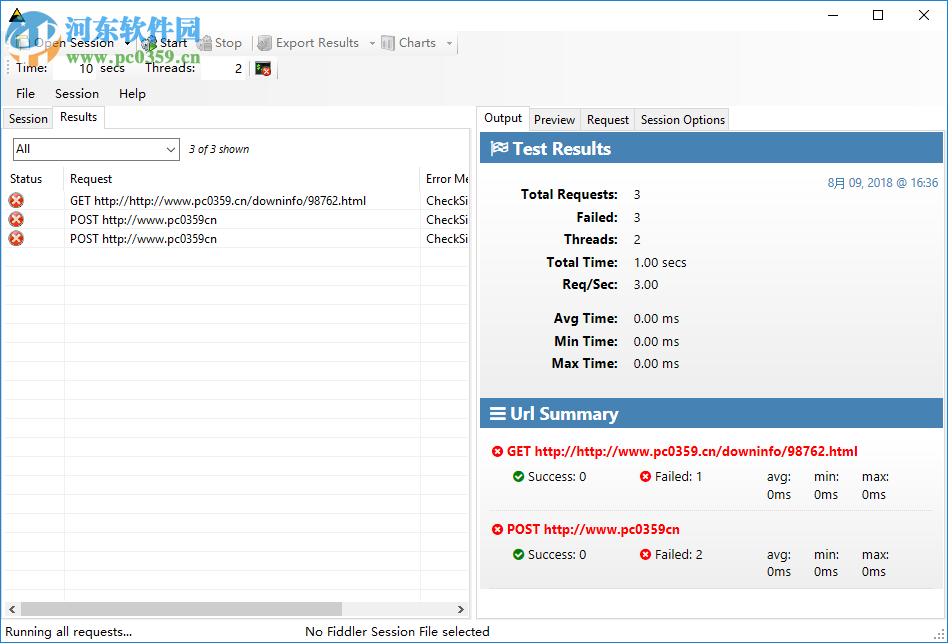Switch to the Session Options tab
948x643 pixels.
pos(681,119)
